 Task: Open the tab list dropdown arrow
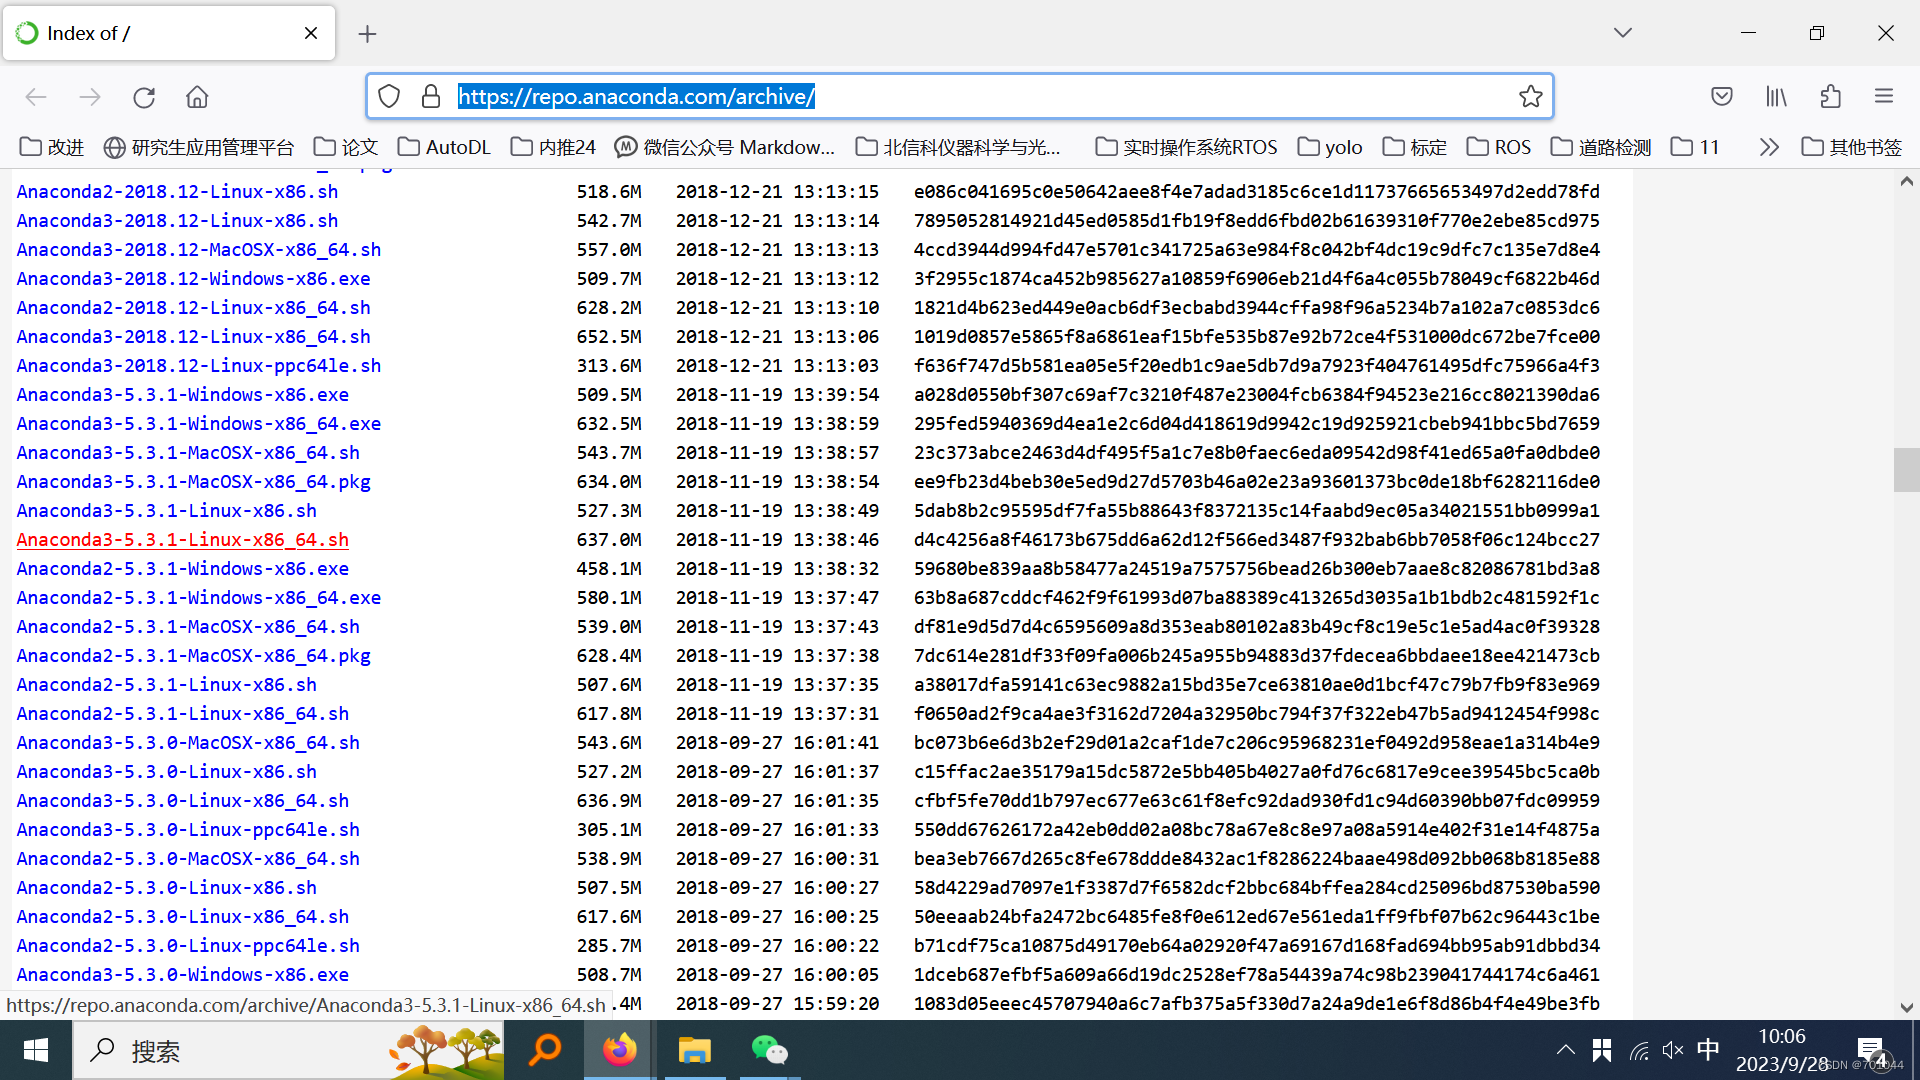pyautogui.click(x=1622, y=32)
